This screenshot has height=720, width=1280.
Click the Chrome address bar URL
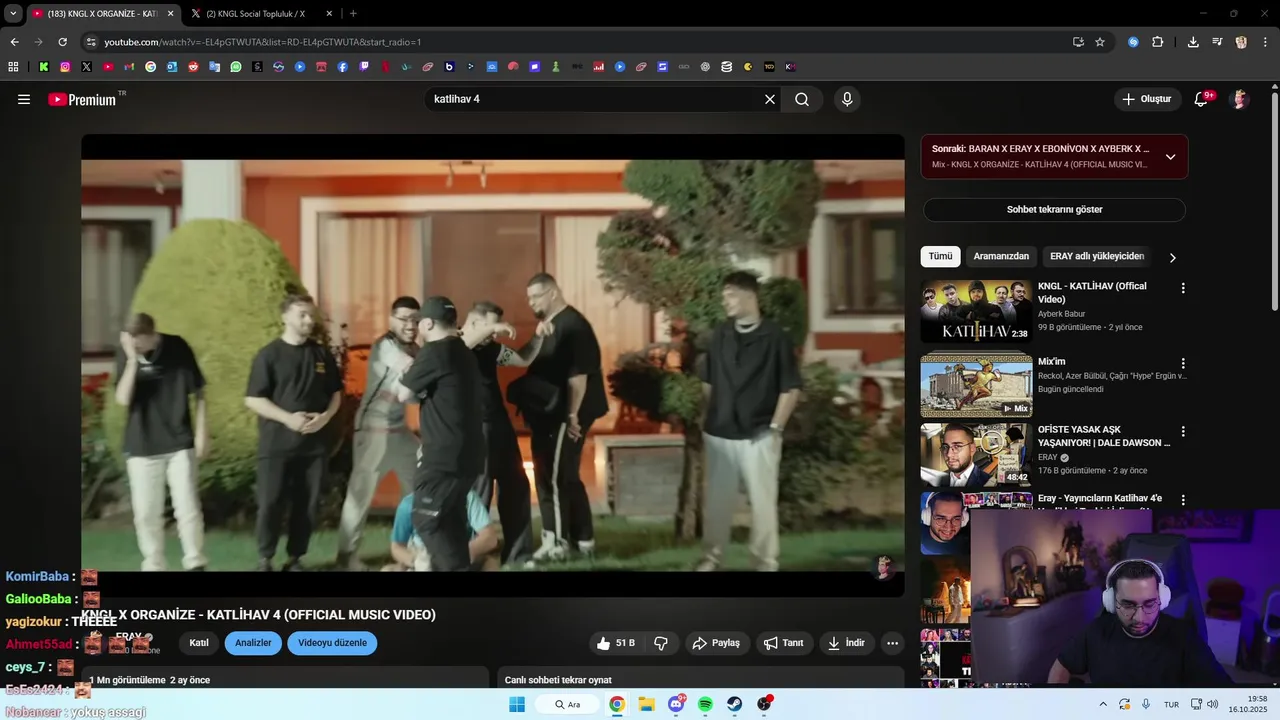(263, 42)
